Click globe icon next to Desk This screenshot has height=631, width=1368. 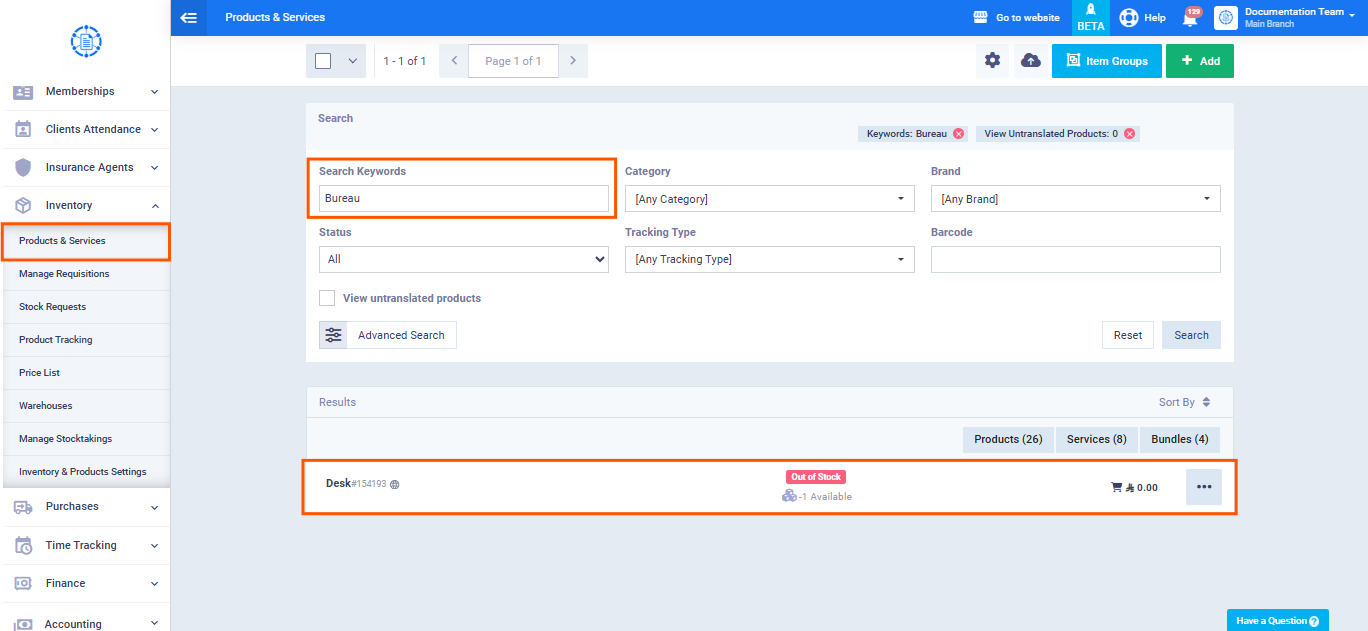(395, 484)
